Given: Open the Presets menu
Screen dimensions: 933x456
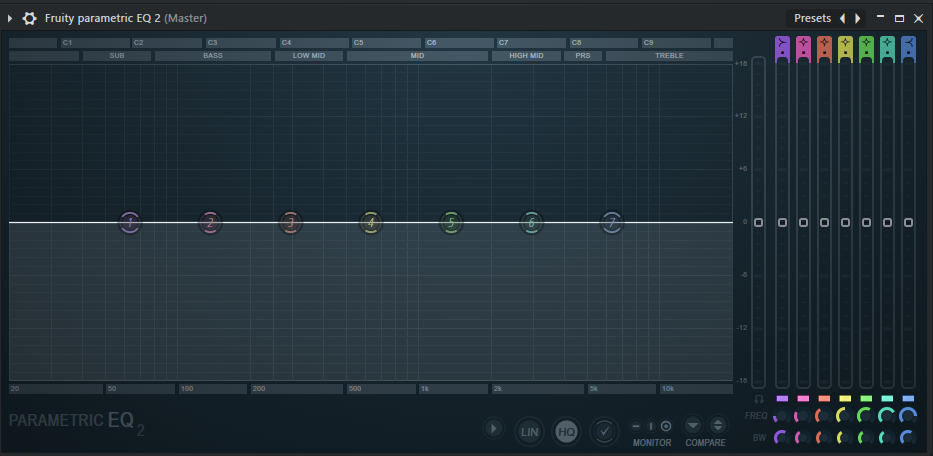Looking at the screenshot, I should coord(812,18).
